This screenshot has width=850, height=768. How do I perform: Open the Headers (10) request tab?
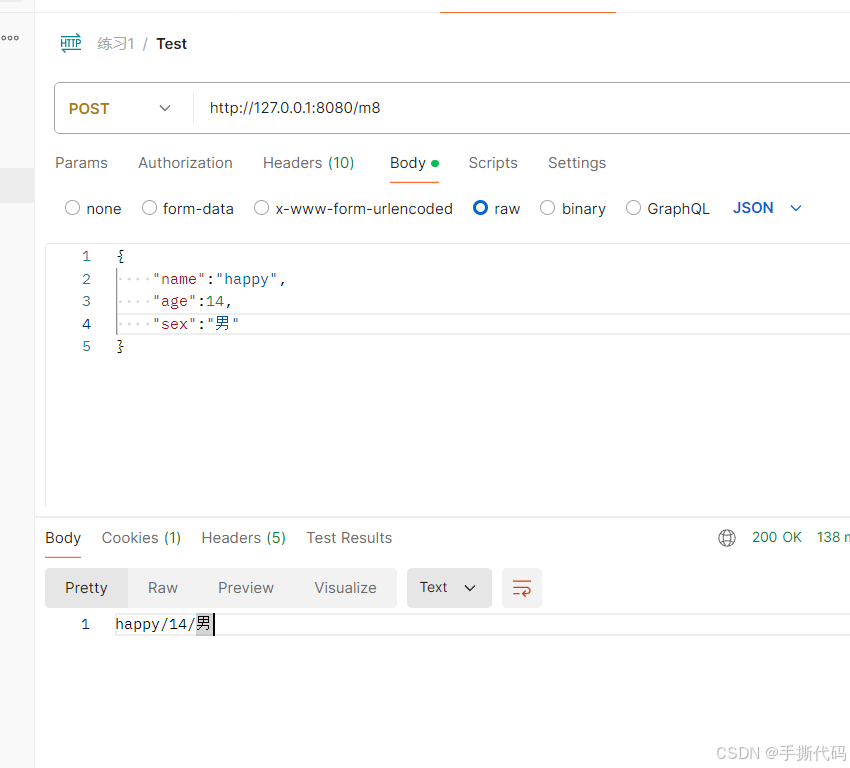308,163
